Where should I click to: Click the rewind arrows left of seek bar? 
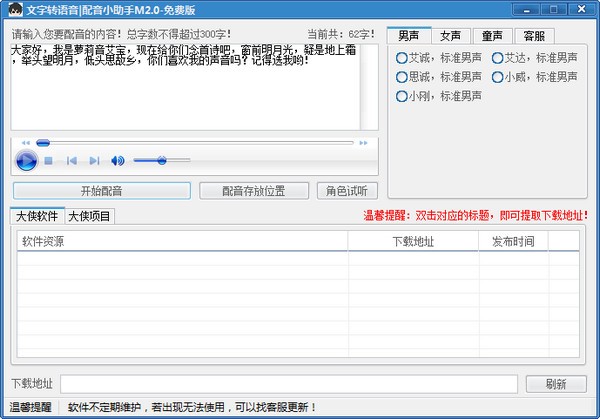24,143
